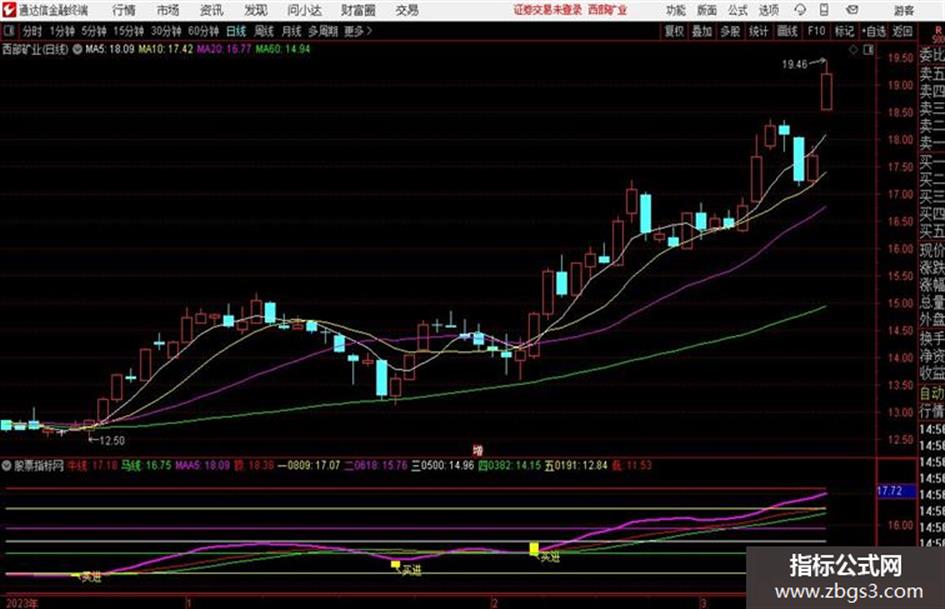Click the 12.50 low price label

point(111,441)
